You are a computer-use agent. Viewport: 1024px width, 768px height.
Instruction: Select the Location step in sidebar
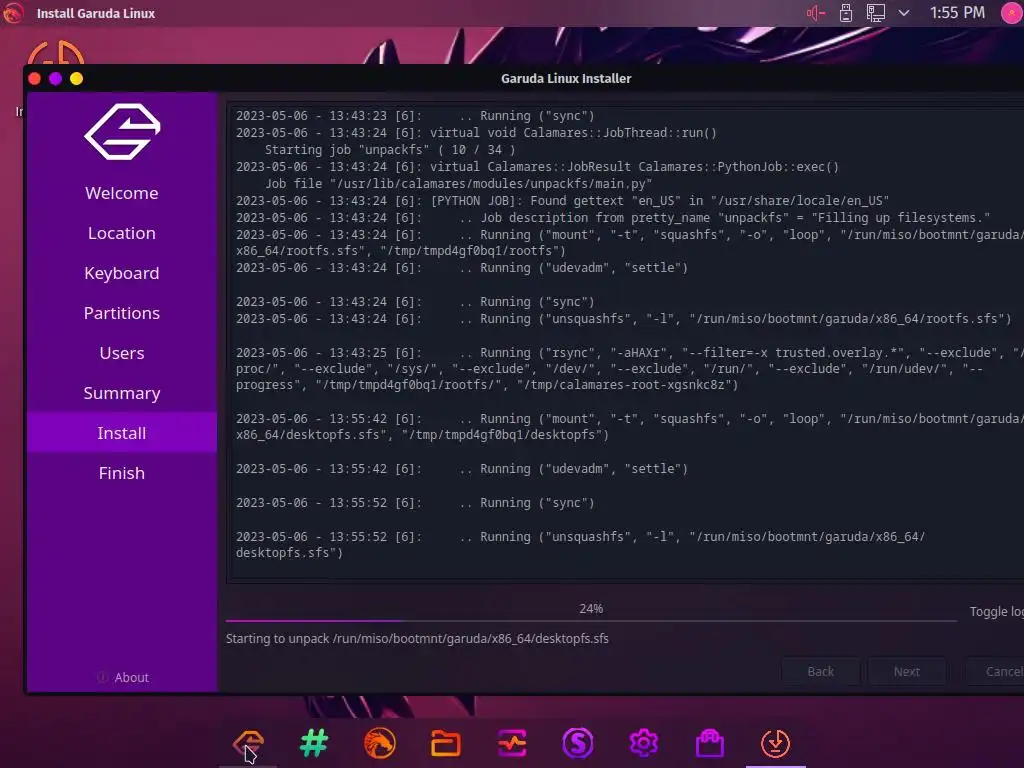pos(121,233)
